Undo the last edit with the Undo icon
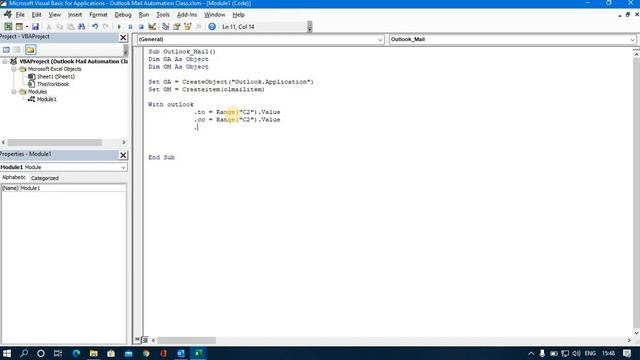 coord(95,27)
